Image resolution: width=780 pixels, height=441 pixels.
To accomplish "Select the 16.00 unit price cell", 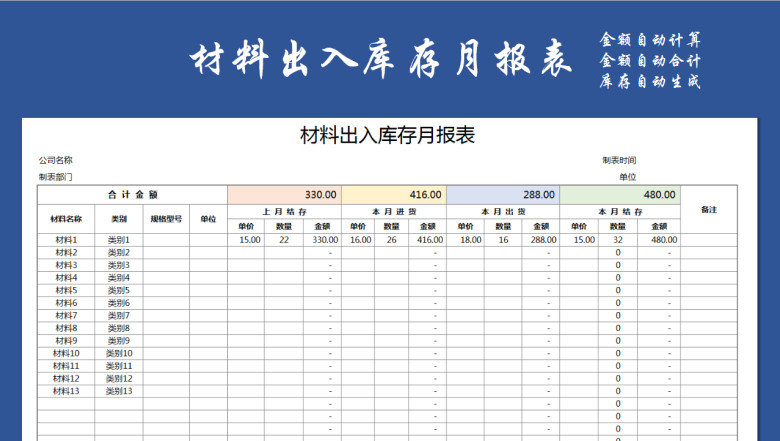I will click(x=358, y=240).
